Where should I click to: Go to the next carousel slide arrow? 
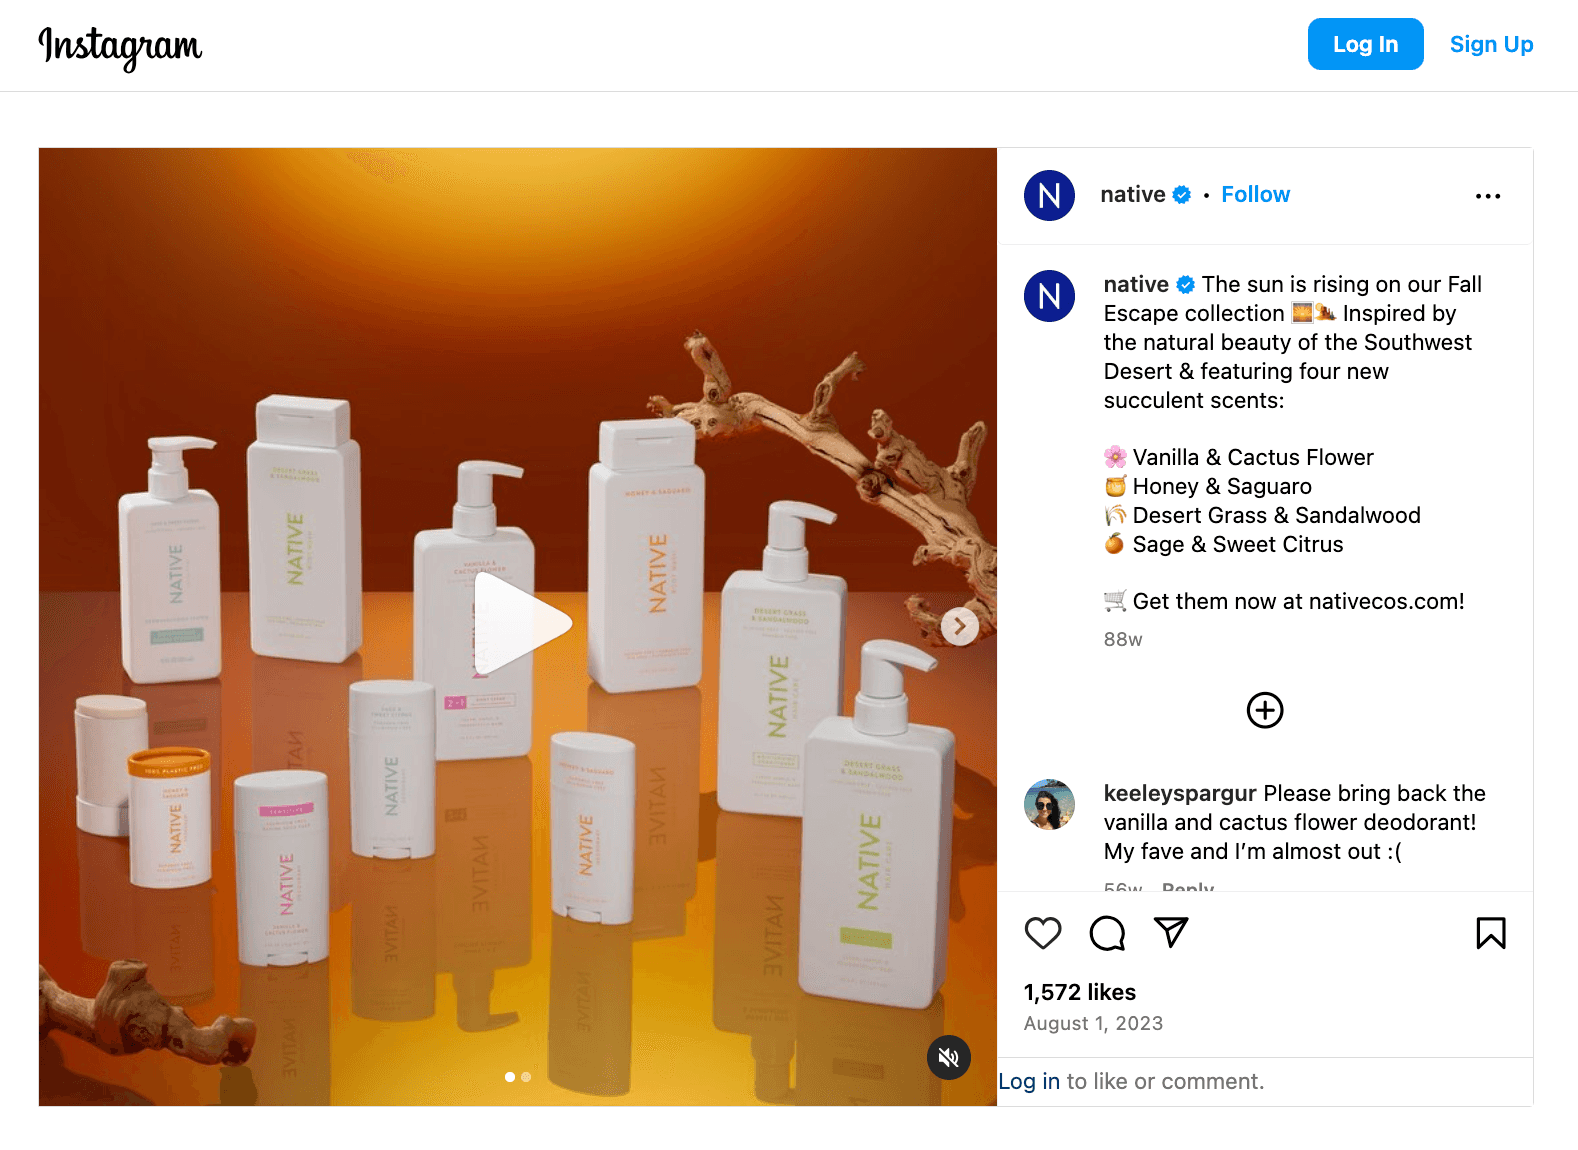(x=960, y=627)
